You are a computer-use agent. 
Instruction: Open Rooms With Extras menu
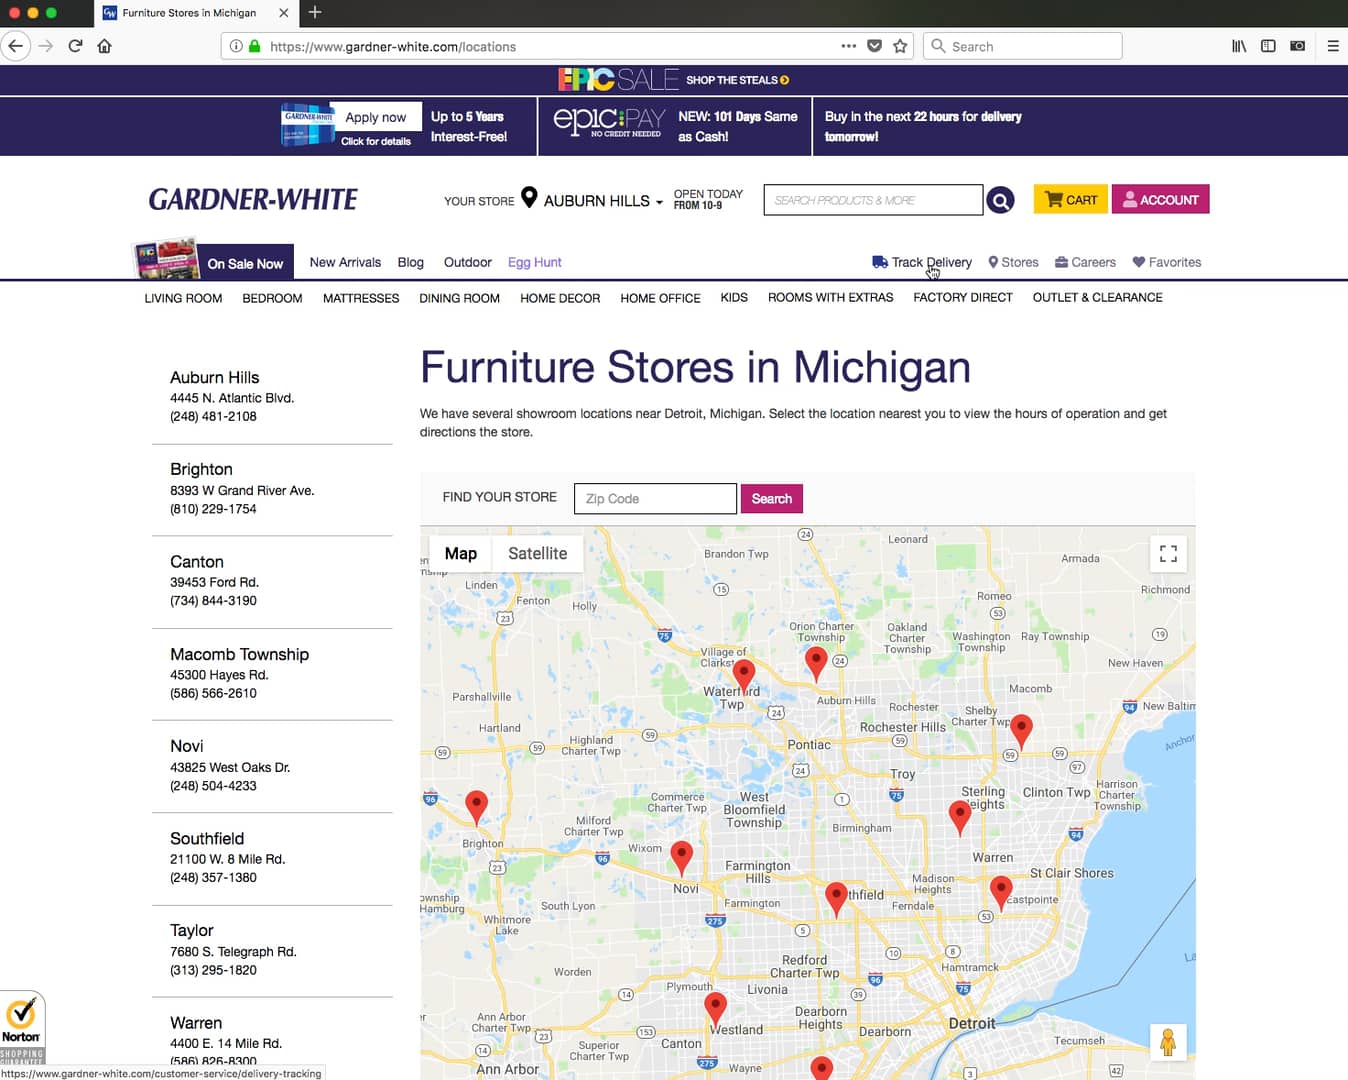pyautogui.click(x=830, y=297)
